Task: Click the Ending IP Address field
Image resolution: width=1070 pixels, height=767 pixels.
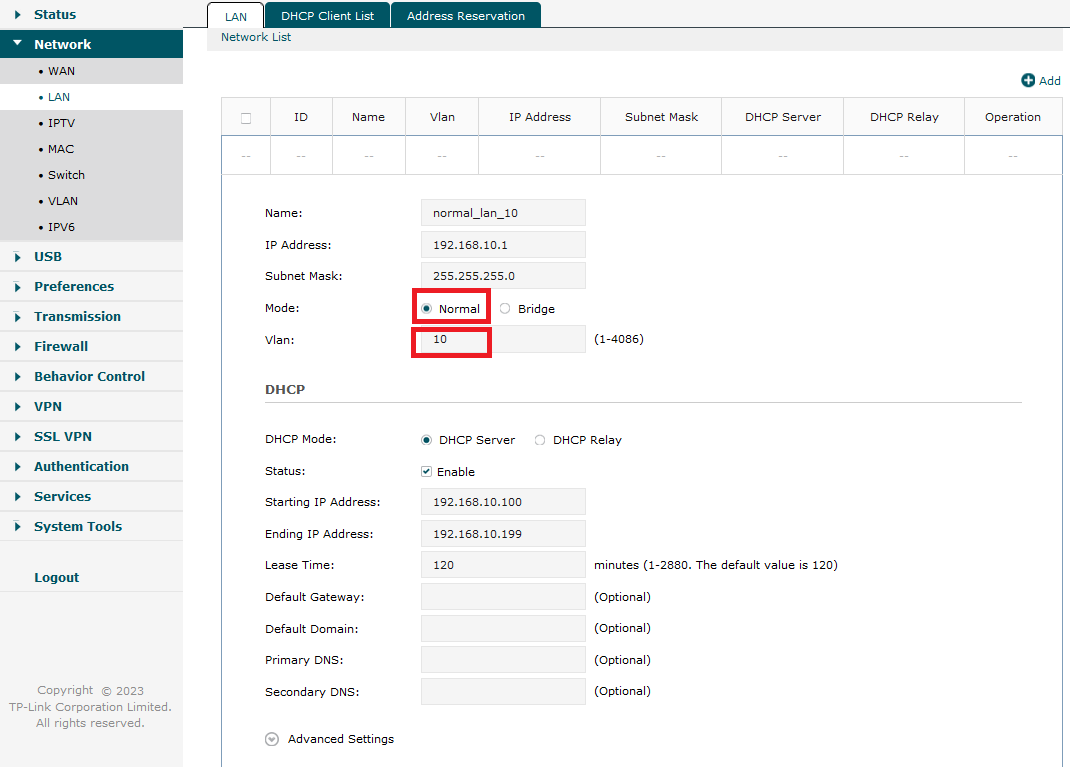Action: [x=503, y=534]
